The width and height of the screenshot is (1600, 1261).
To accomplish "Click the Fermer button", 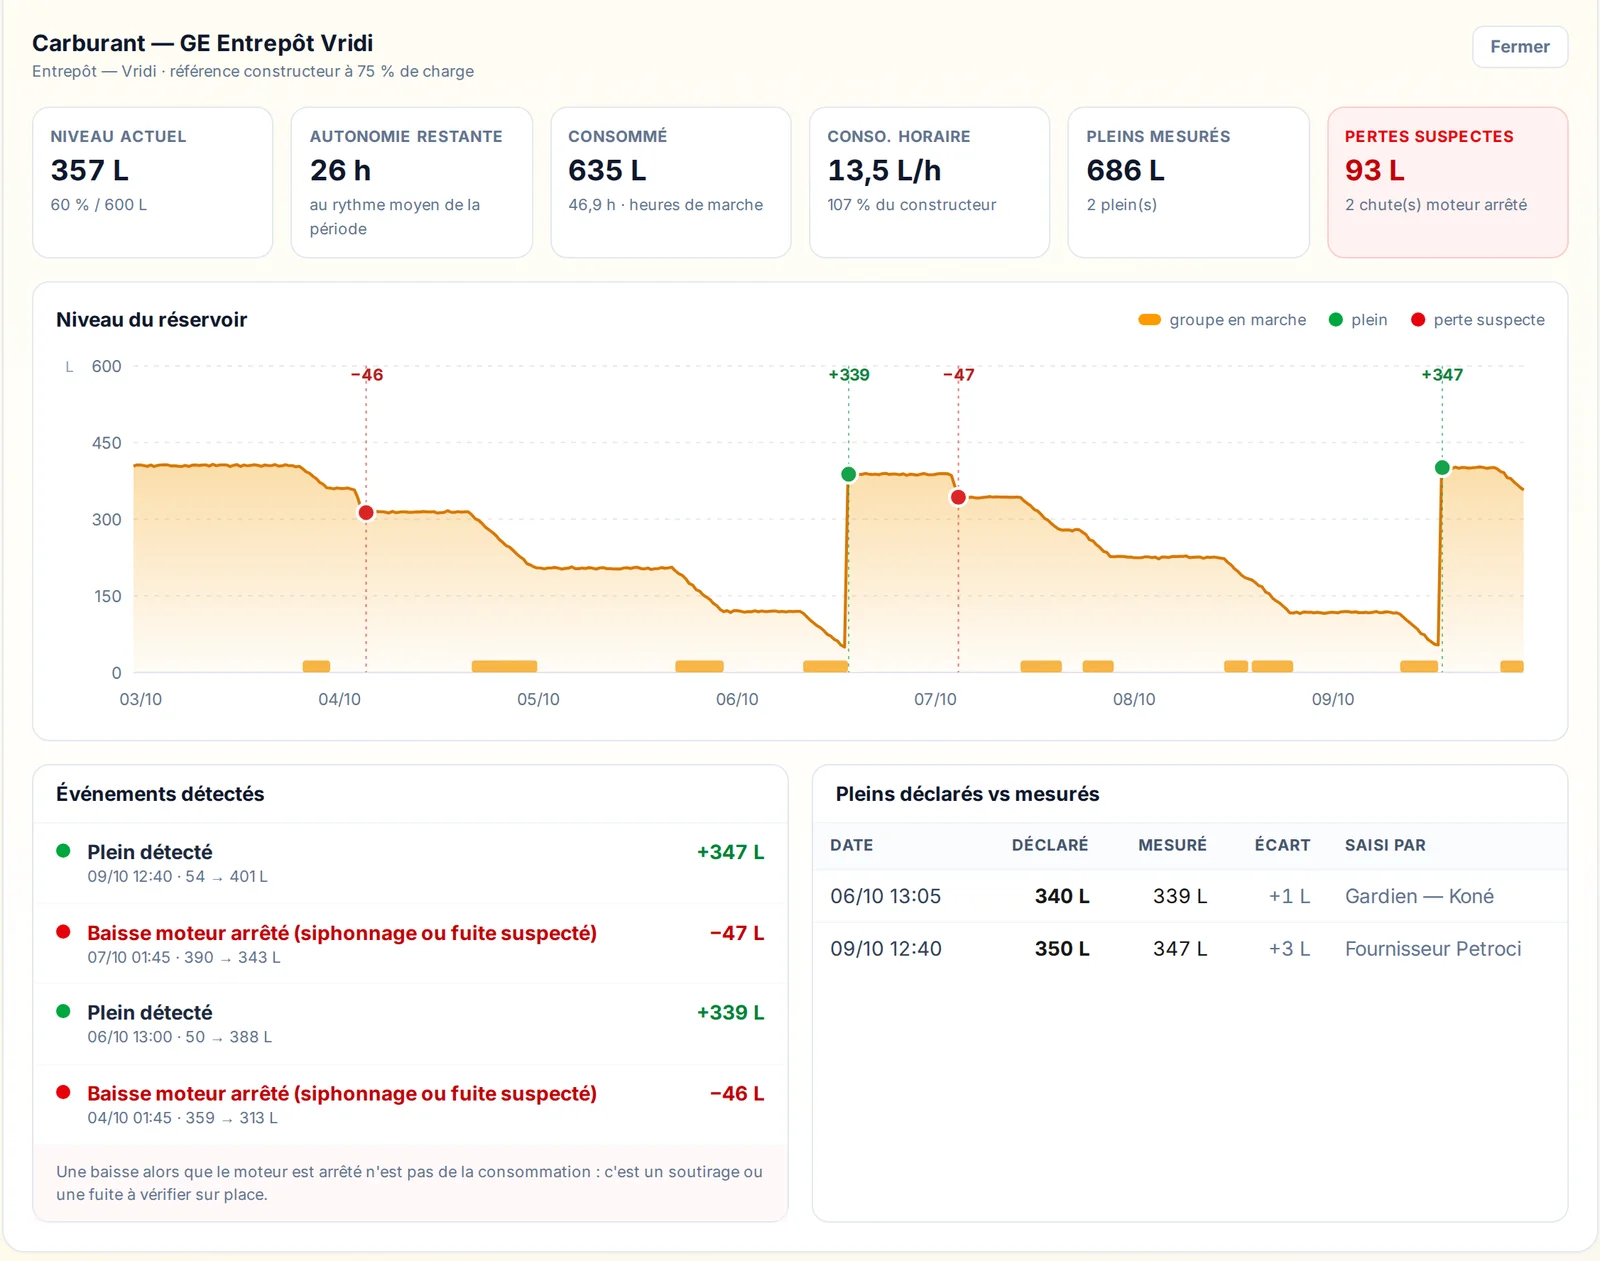I will 1519,47.
